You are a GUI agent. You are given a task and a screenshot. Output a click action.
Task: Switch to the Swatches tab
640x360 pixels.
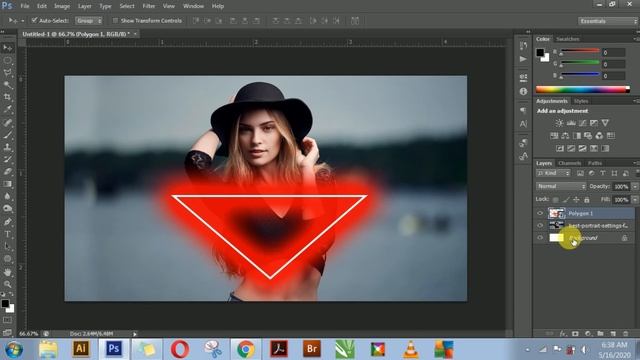568,39
